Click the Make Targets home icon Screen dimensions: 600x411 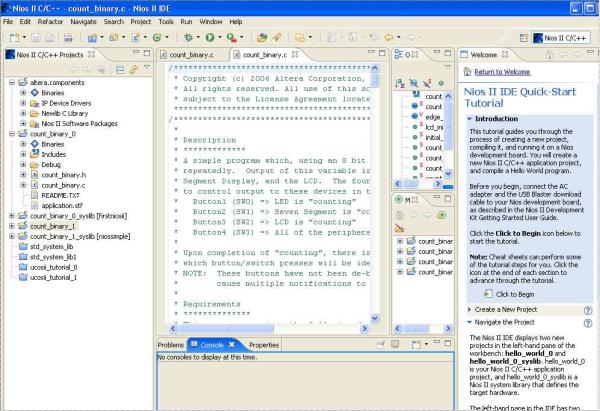[x=399, y=215]
